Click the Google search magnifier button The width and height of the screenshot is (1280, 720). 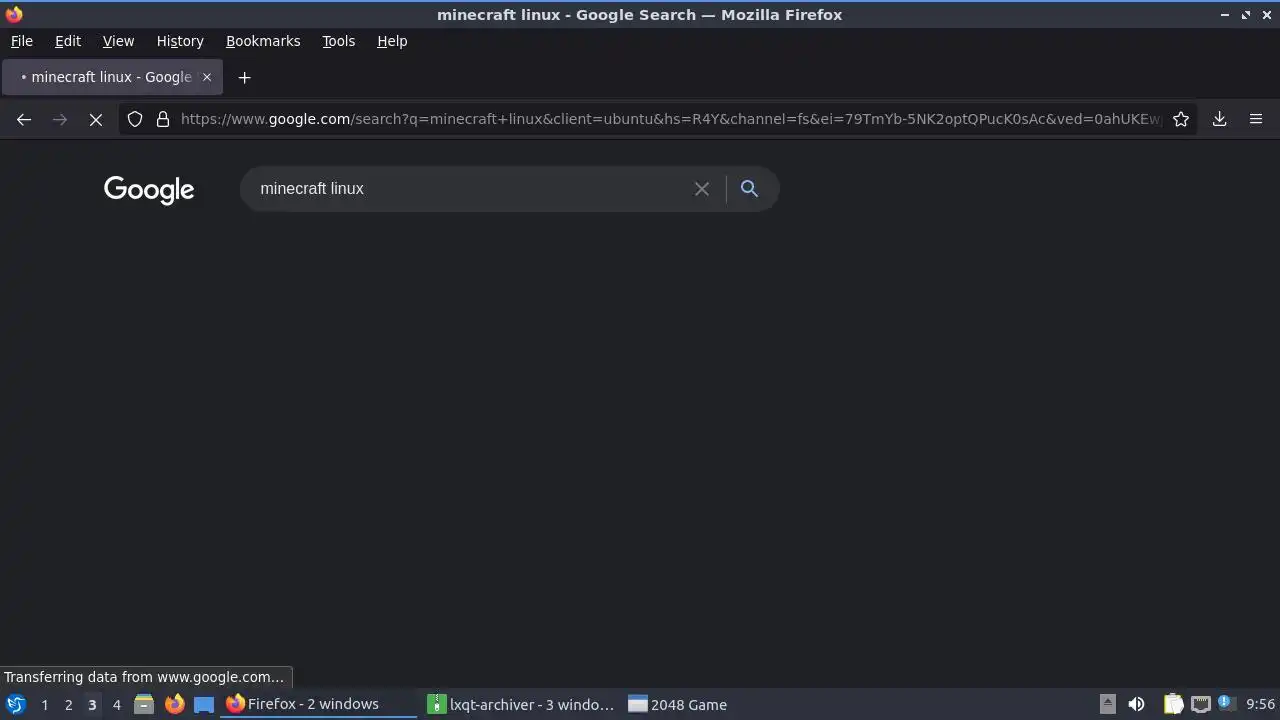pos(749,189)
